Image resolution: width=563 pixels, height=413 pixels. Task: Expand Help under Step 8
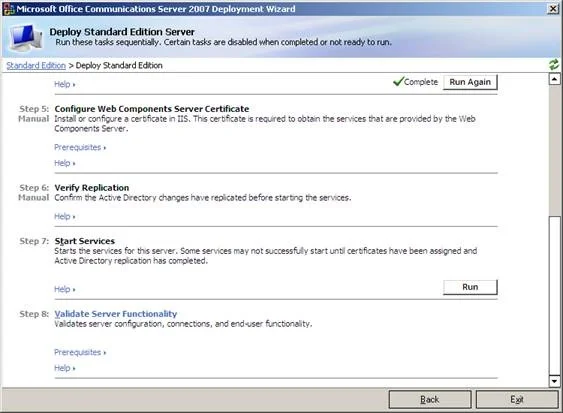pos(65,368)
